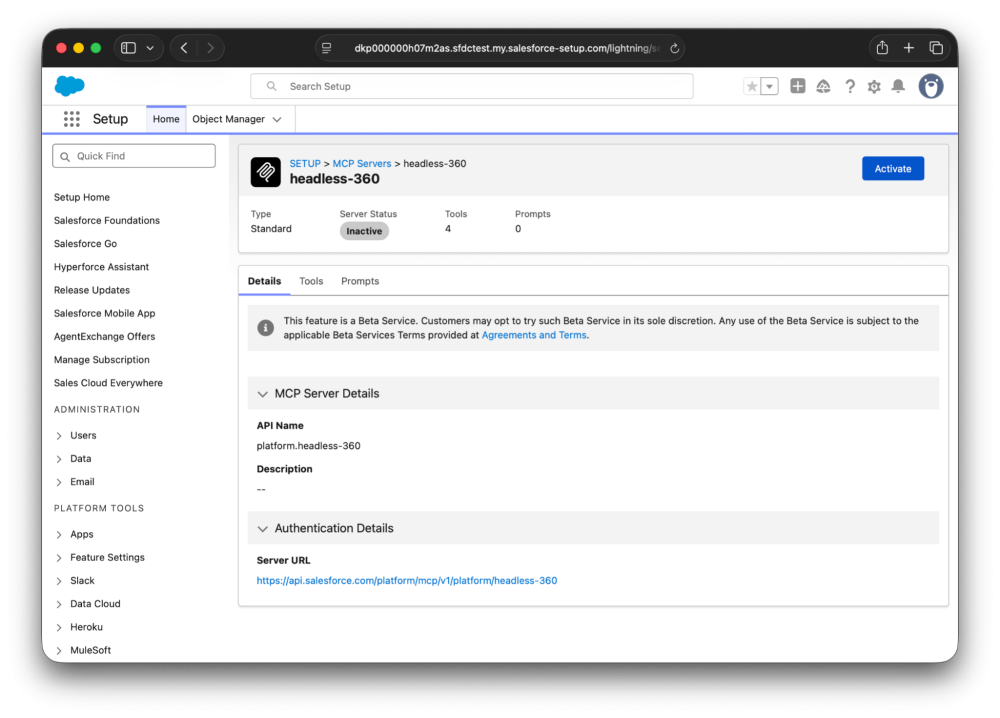Open Manage Subscription in sidebar
Viewport: 1000px width, 718px height.
(x=101, y=360)
